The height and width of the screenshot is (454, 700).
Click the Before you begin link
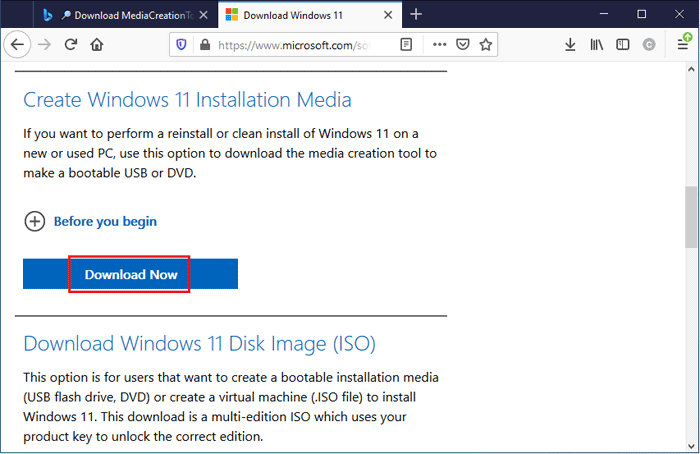pos(105,221)
